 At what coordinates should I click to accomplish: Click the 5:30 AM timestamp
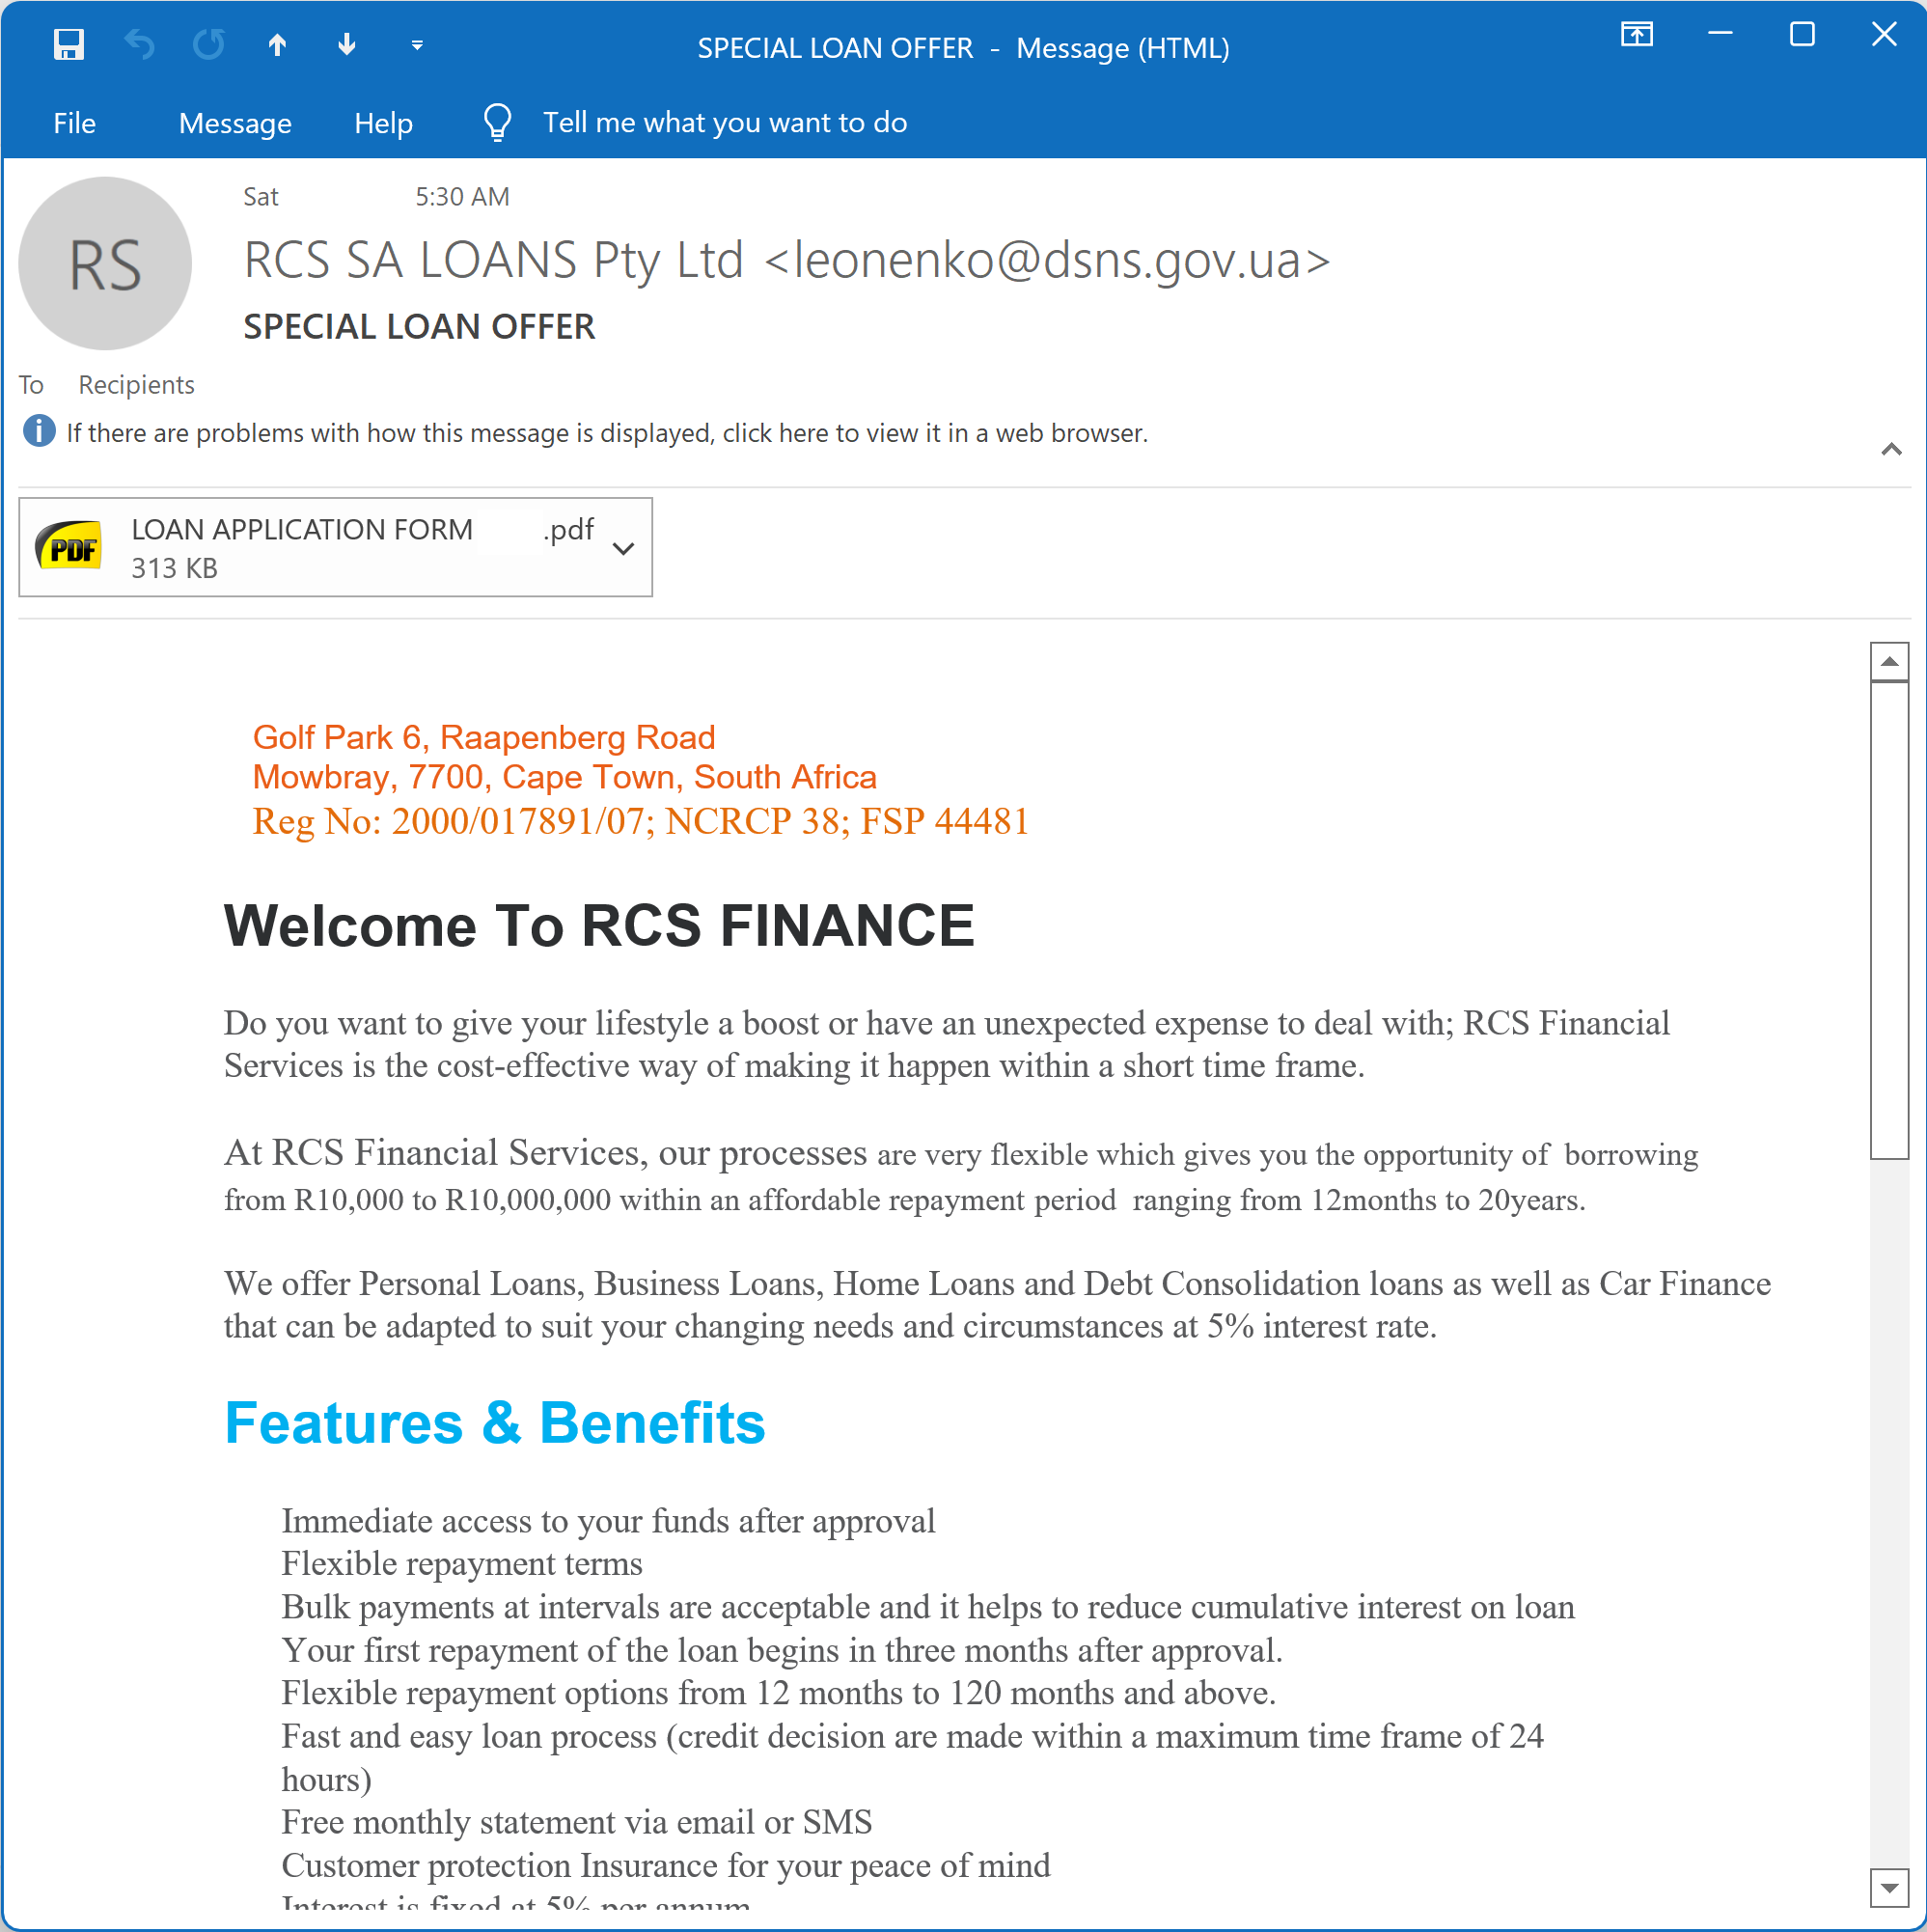462,197
